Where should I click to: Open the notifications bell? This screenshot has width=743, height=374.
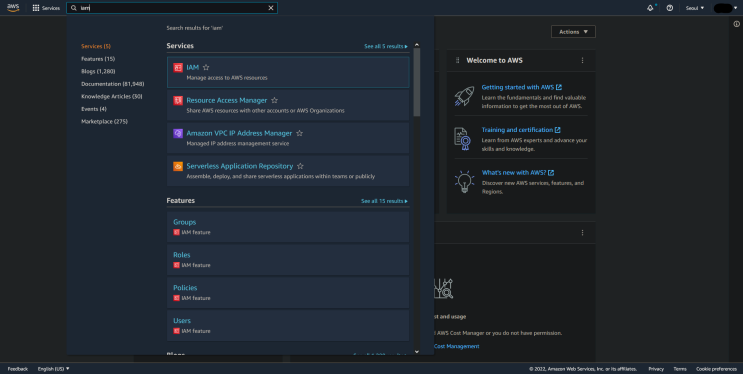(650, 8)
